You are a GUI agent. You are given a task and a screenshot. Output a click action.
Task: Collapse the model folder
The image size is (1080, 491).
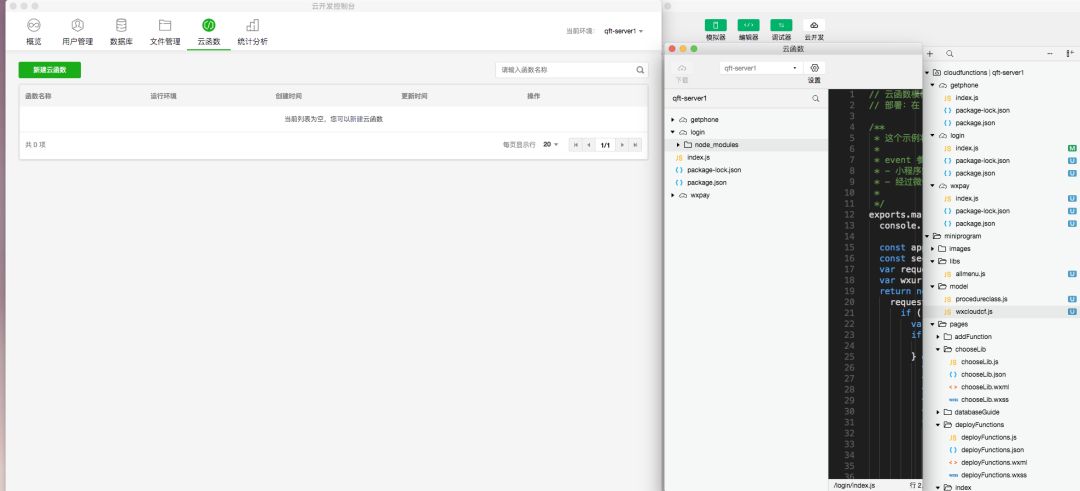click(x=933, y=286)
